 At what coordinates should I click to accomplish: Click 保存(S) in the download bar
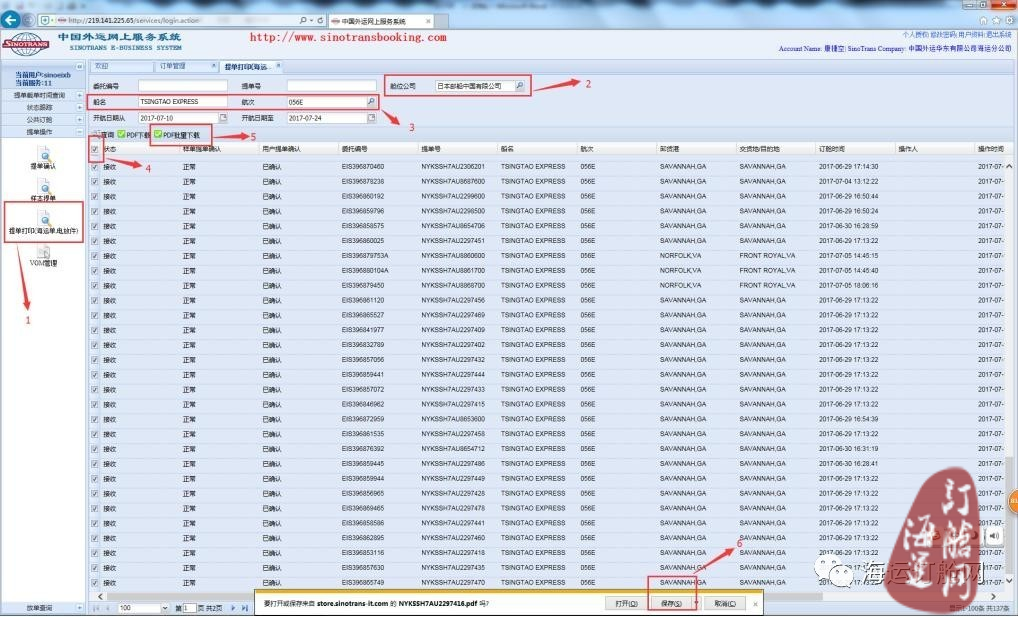[x=671, y=603]
